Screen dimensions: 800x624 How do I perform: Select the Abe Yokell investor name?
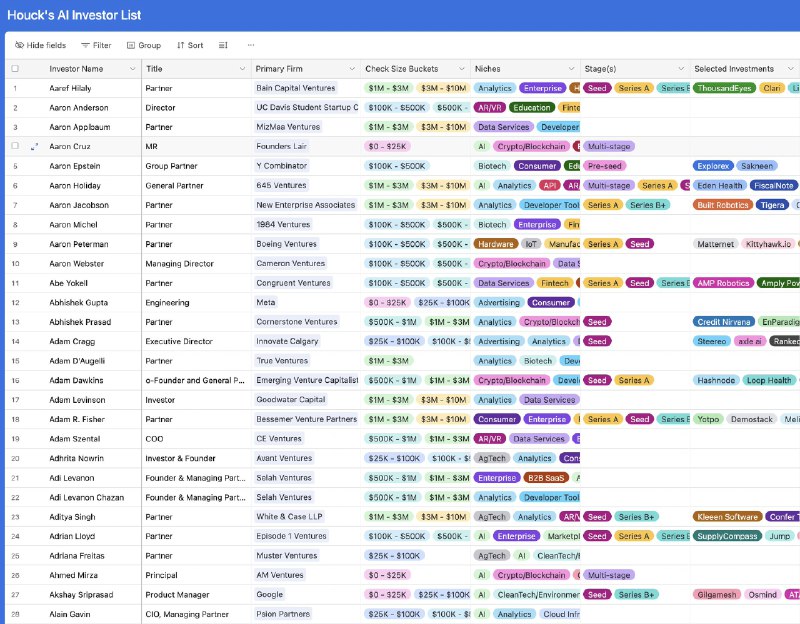[68, 283]
